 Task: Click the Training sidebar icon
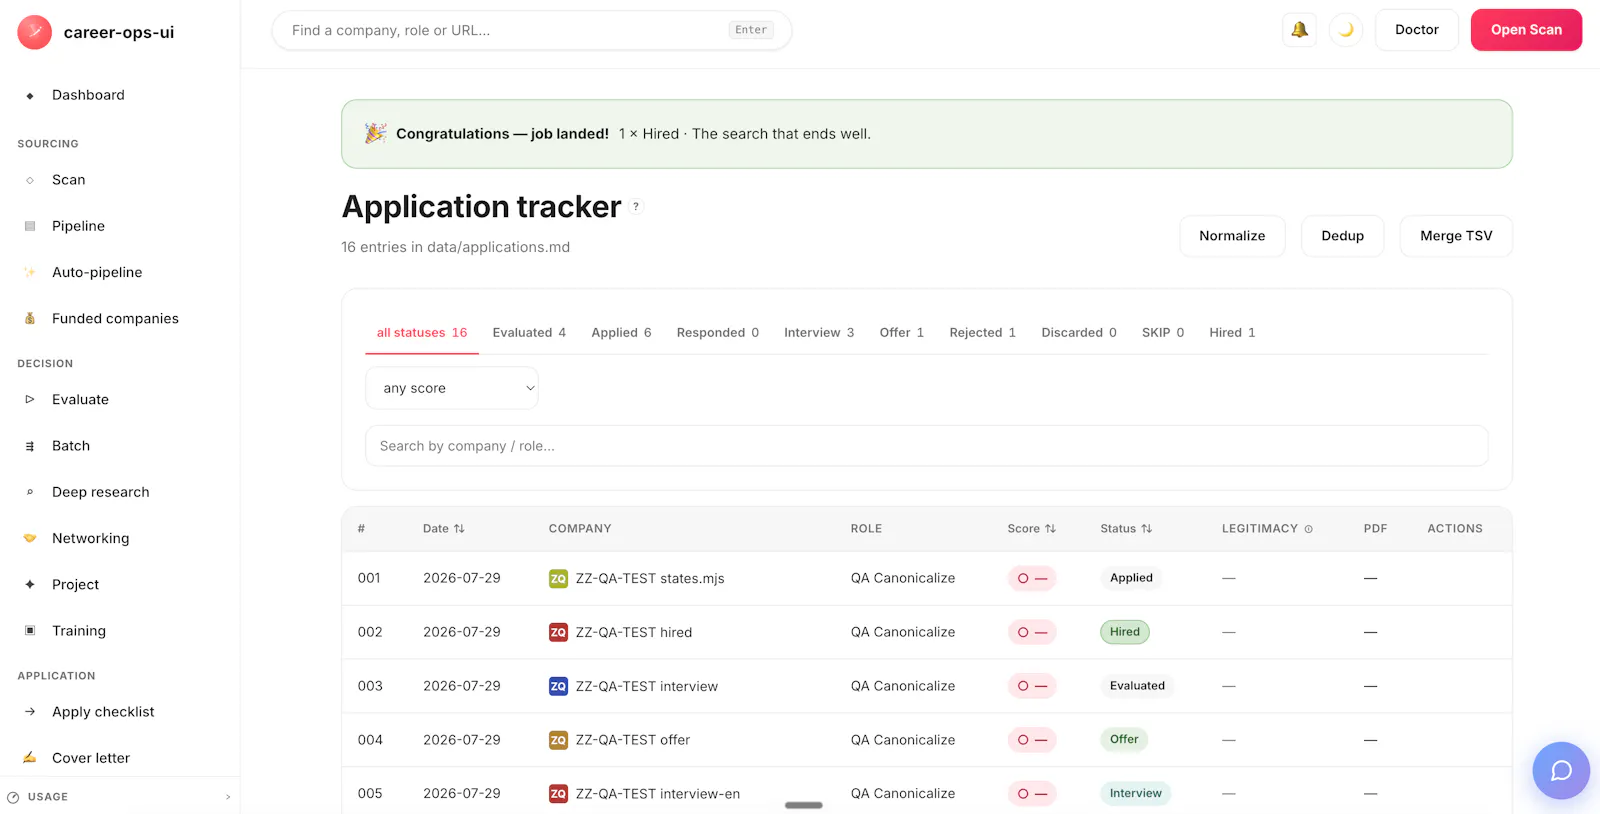(30, 630)
